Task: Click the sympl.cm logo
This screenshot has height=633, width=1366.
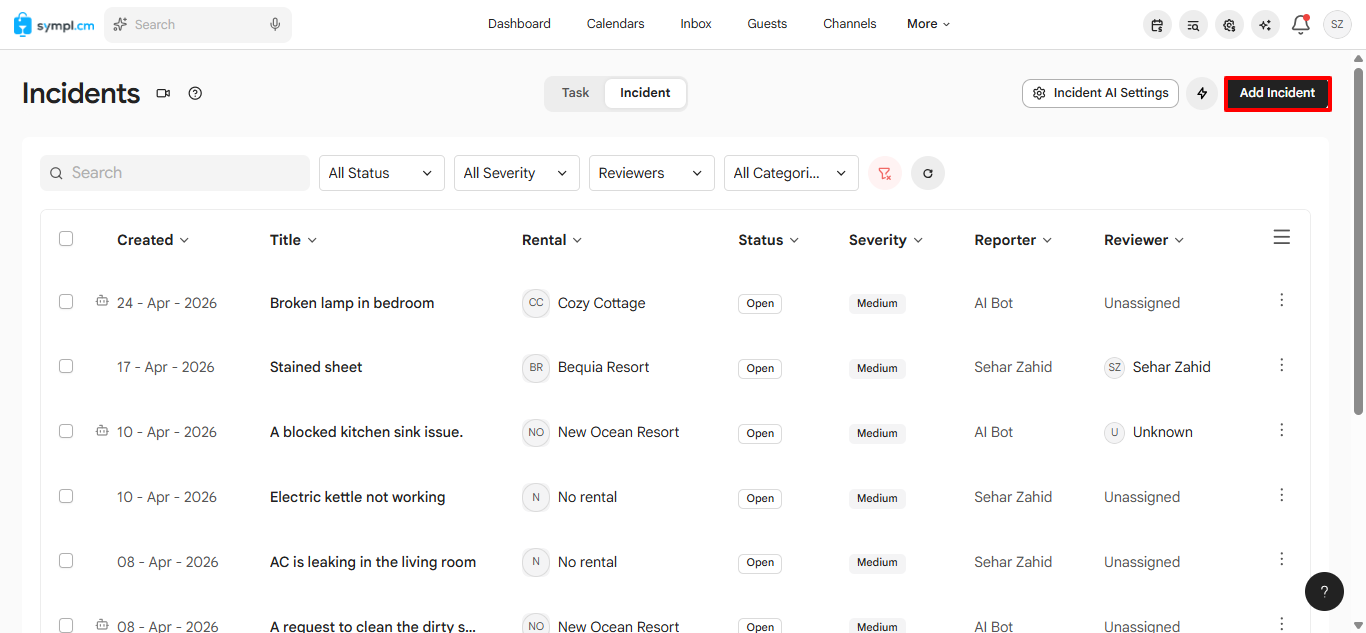Action: click(55, 24)
